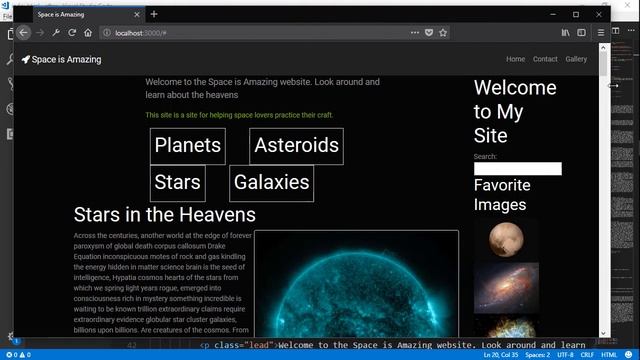Minimize the Firefox window

pos(553,15)
